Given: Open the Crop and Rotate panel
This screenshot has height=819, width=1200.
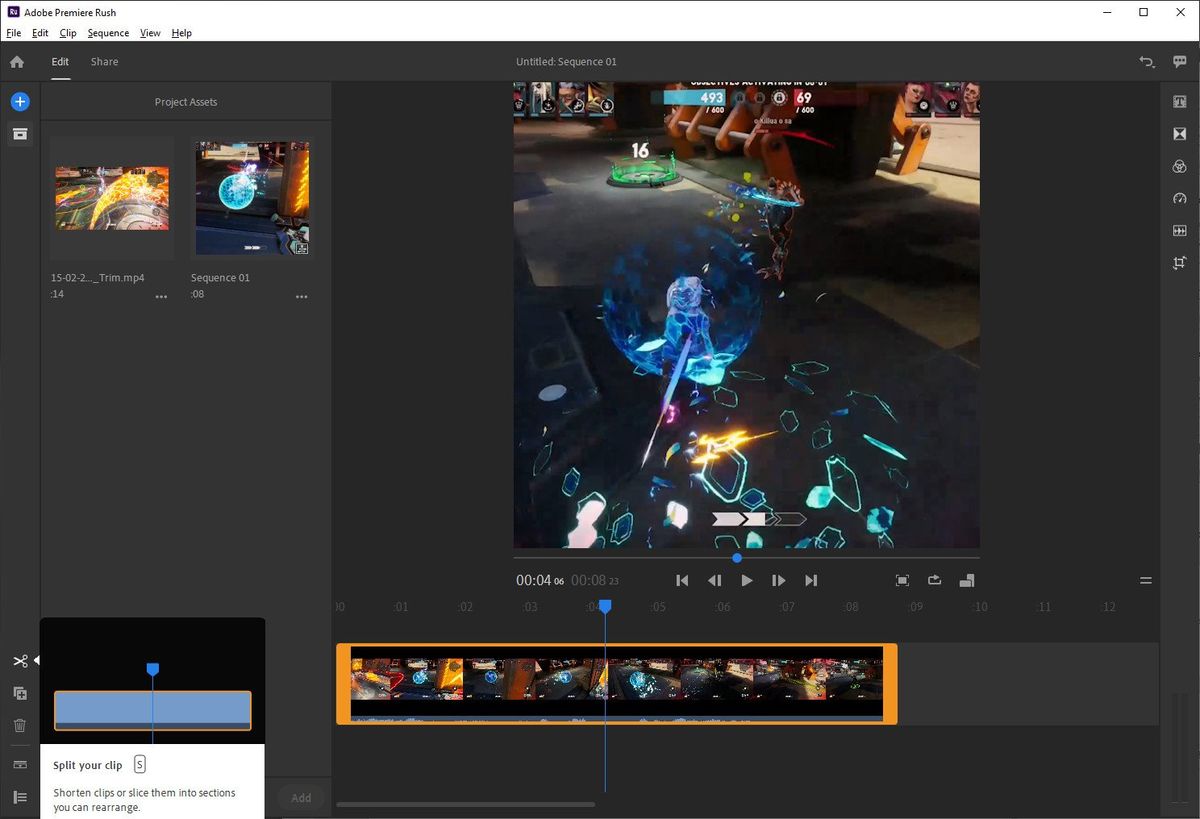Looking at the screenshot, I should [1179, 263].
